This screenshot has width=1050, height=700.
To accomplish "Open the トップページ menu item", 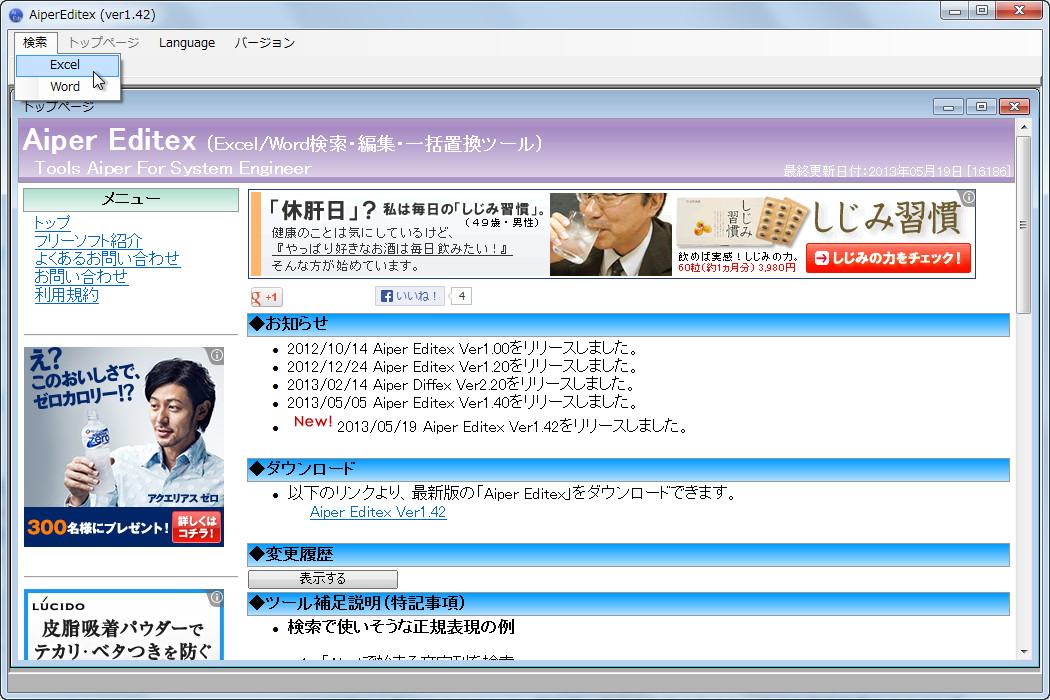I will point(102,43).
